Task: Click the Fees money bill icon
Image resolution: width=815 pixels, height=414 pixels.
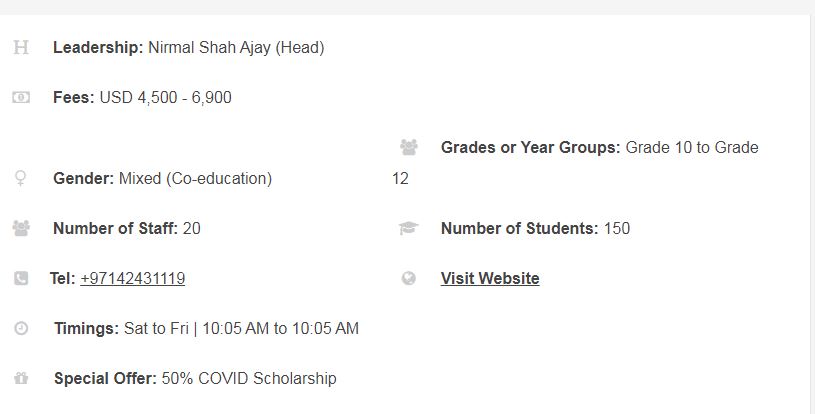Action: pos(21,97)
